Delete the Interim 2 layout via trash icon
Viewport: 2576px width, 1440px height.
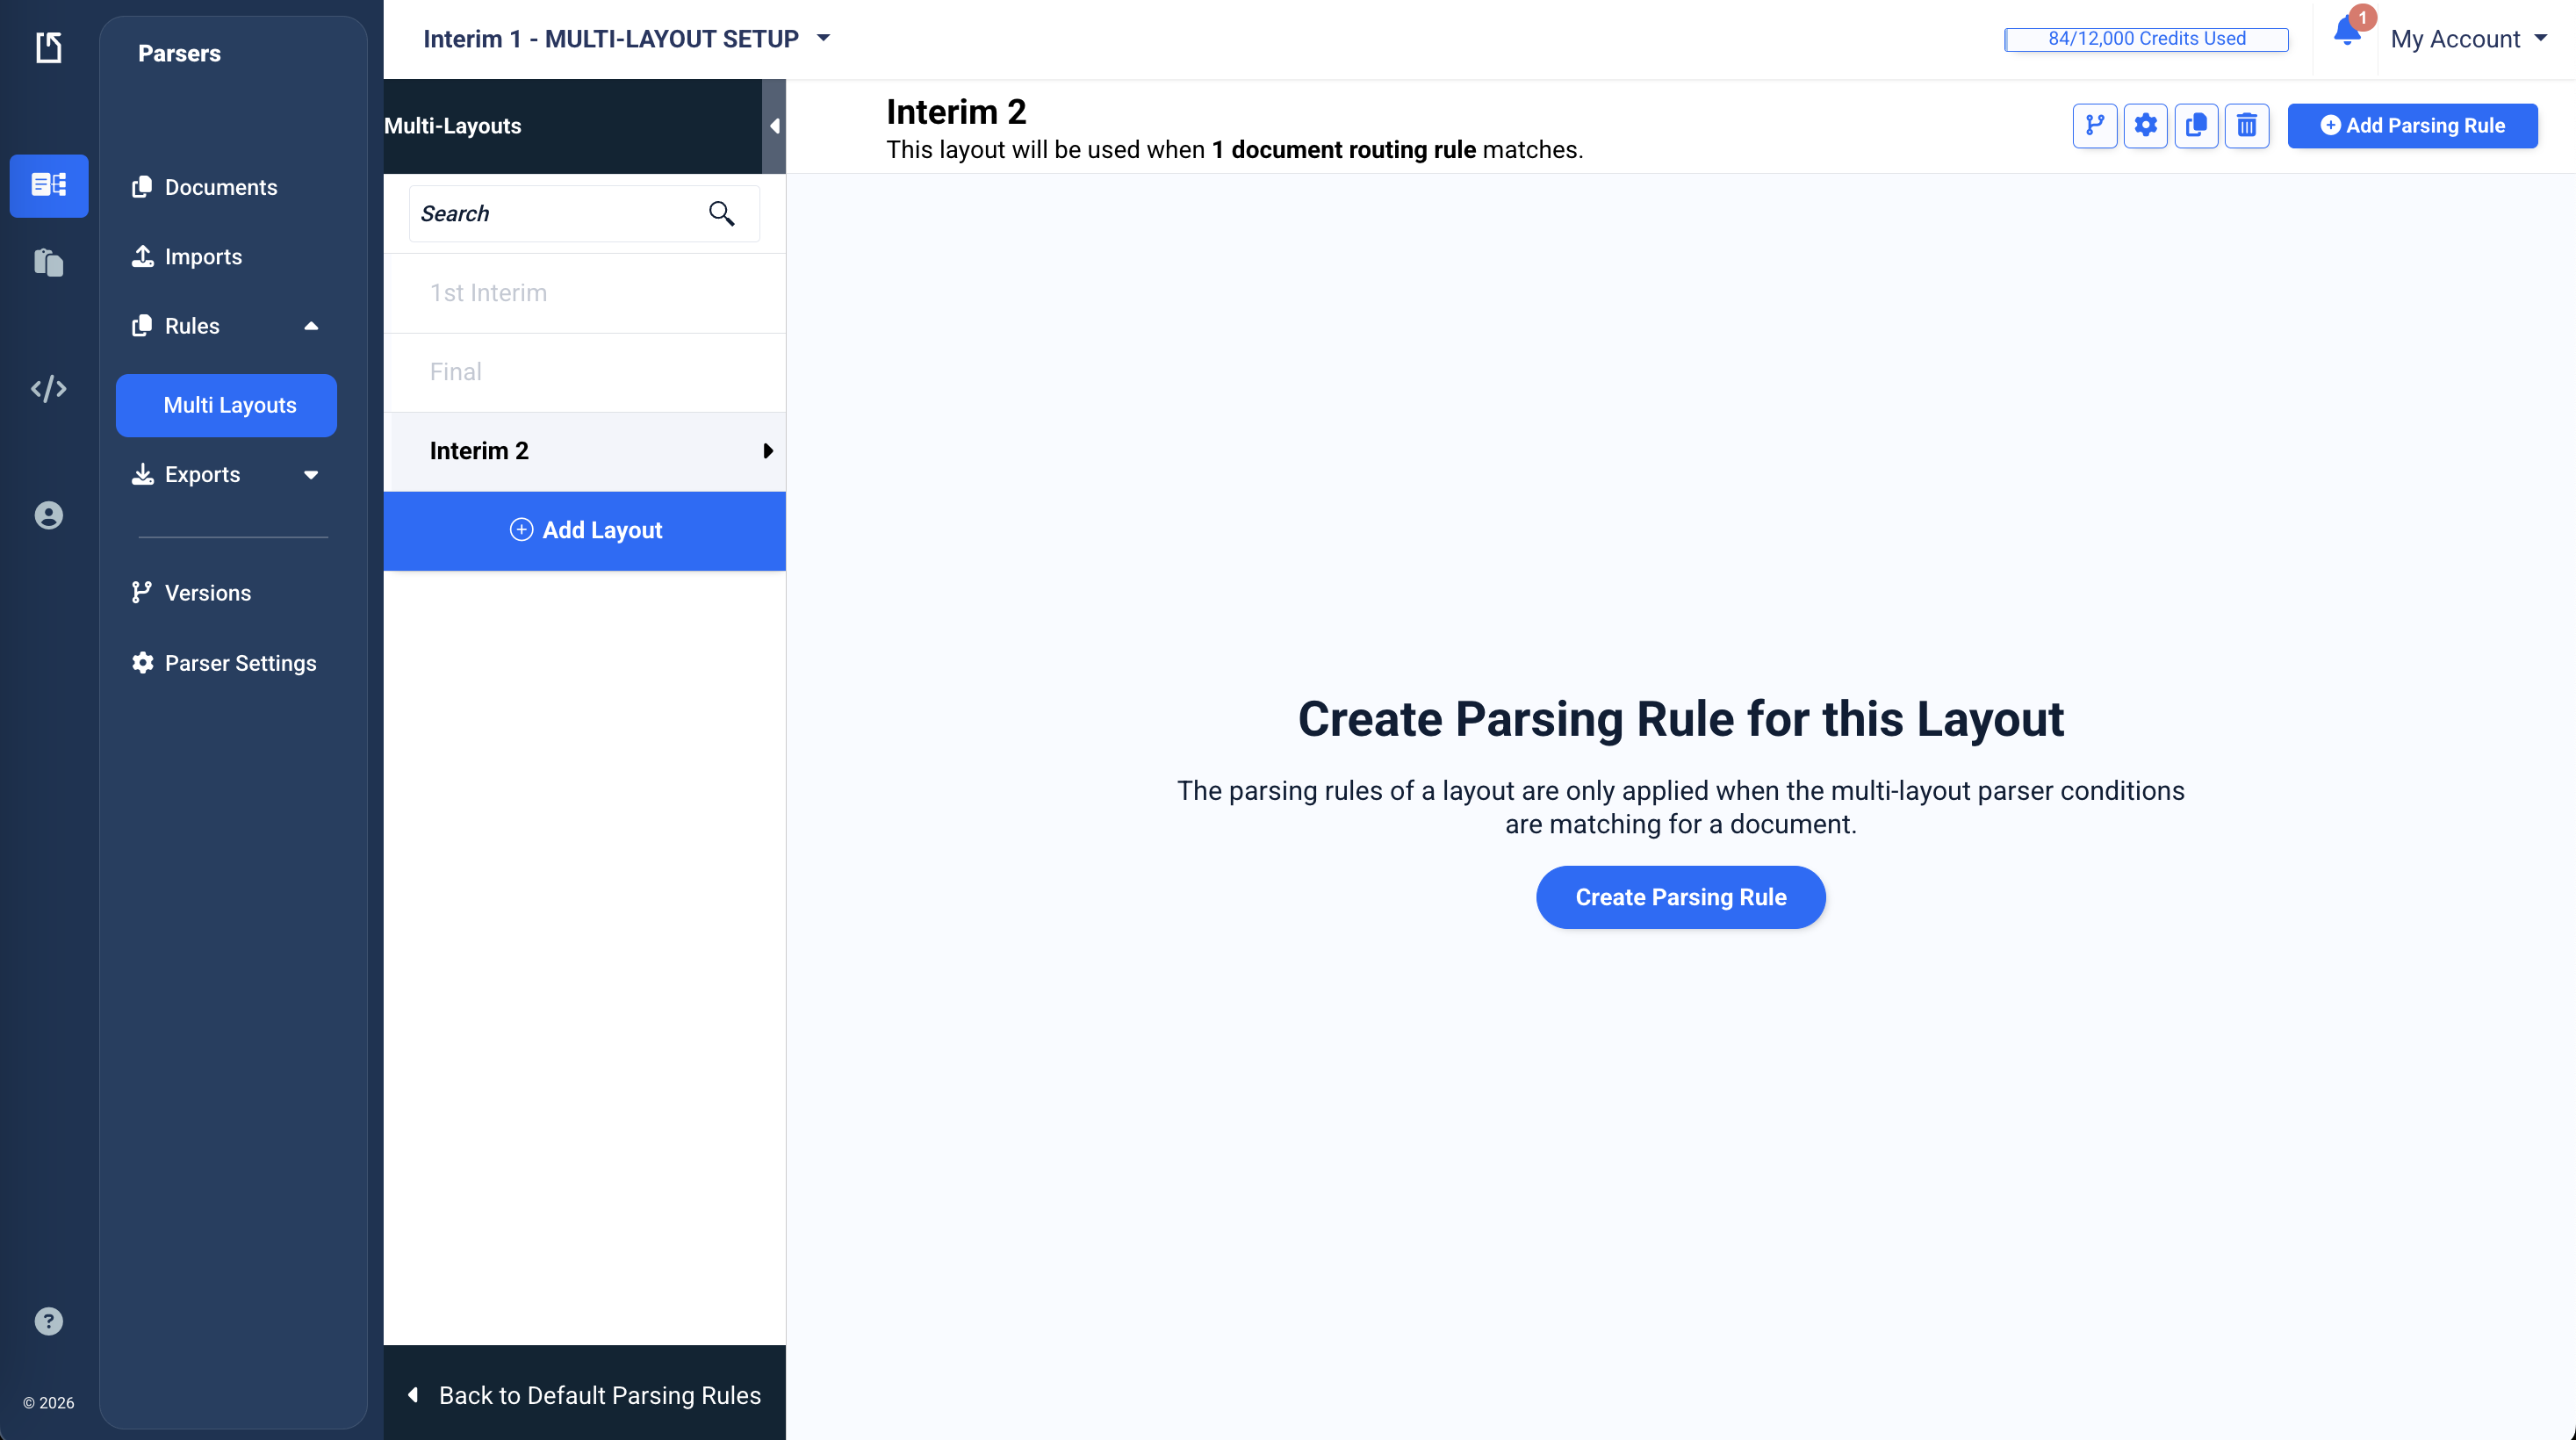coord(2247,125)
